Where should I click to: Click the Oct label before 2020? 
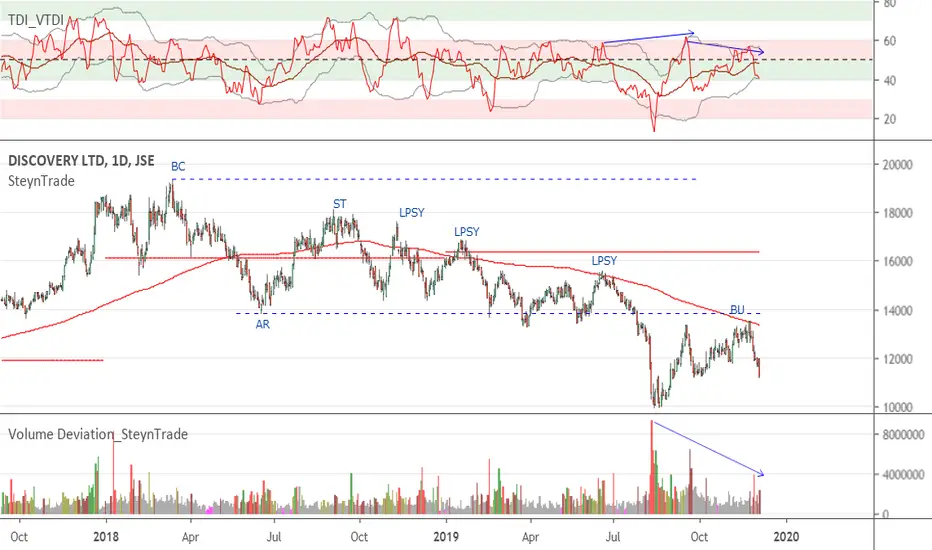[x=699, y=537]
